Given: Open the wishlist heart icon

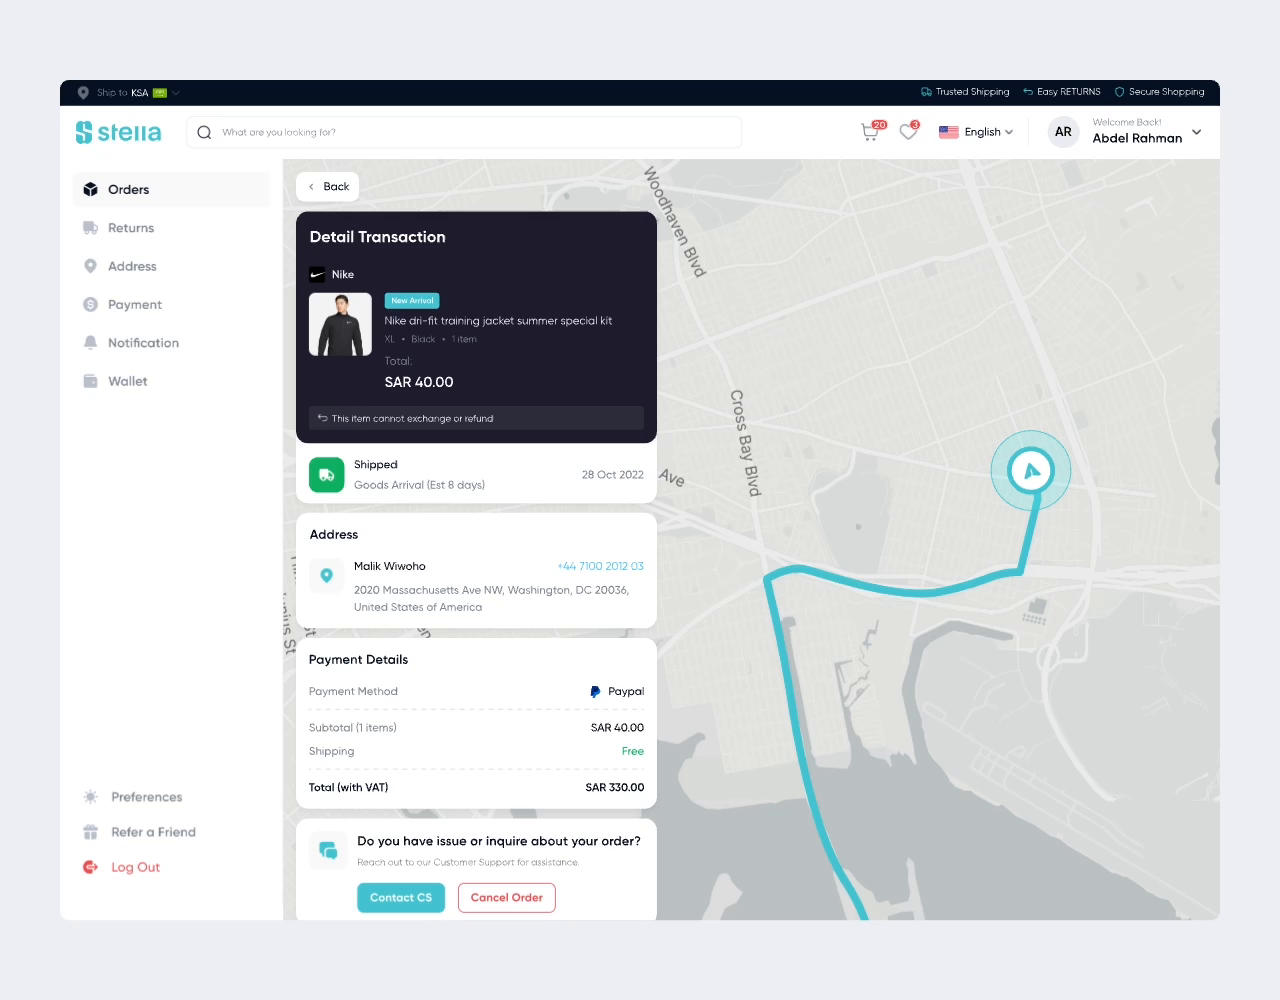Looking at the screenshot, I should pyautogui.click(x=907, y=131).
